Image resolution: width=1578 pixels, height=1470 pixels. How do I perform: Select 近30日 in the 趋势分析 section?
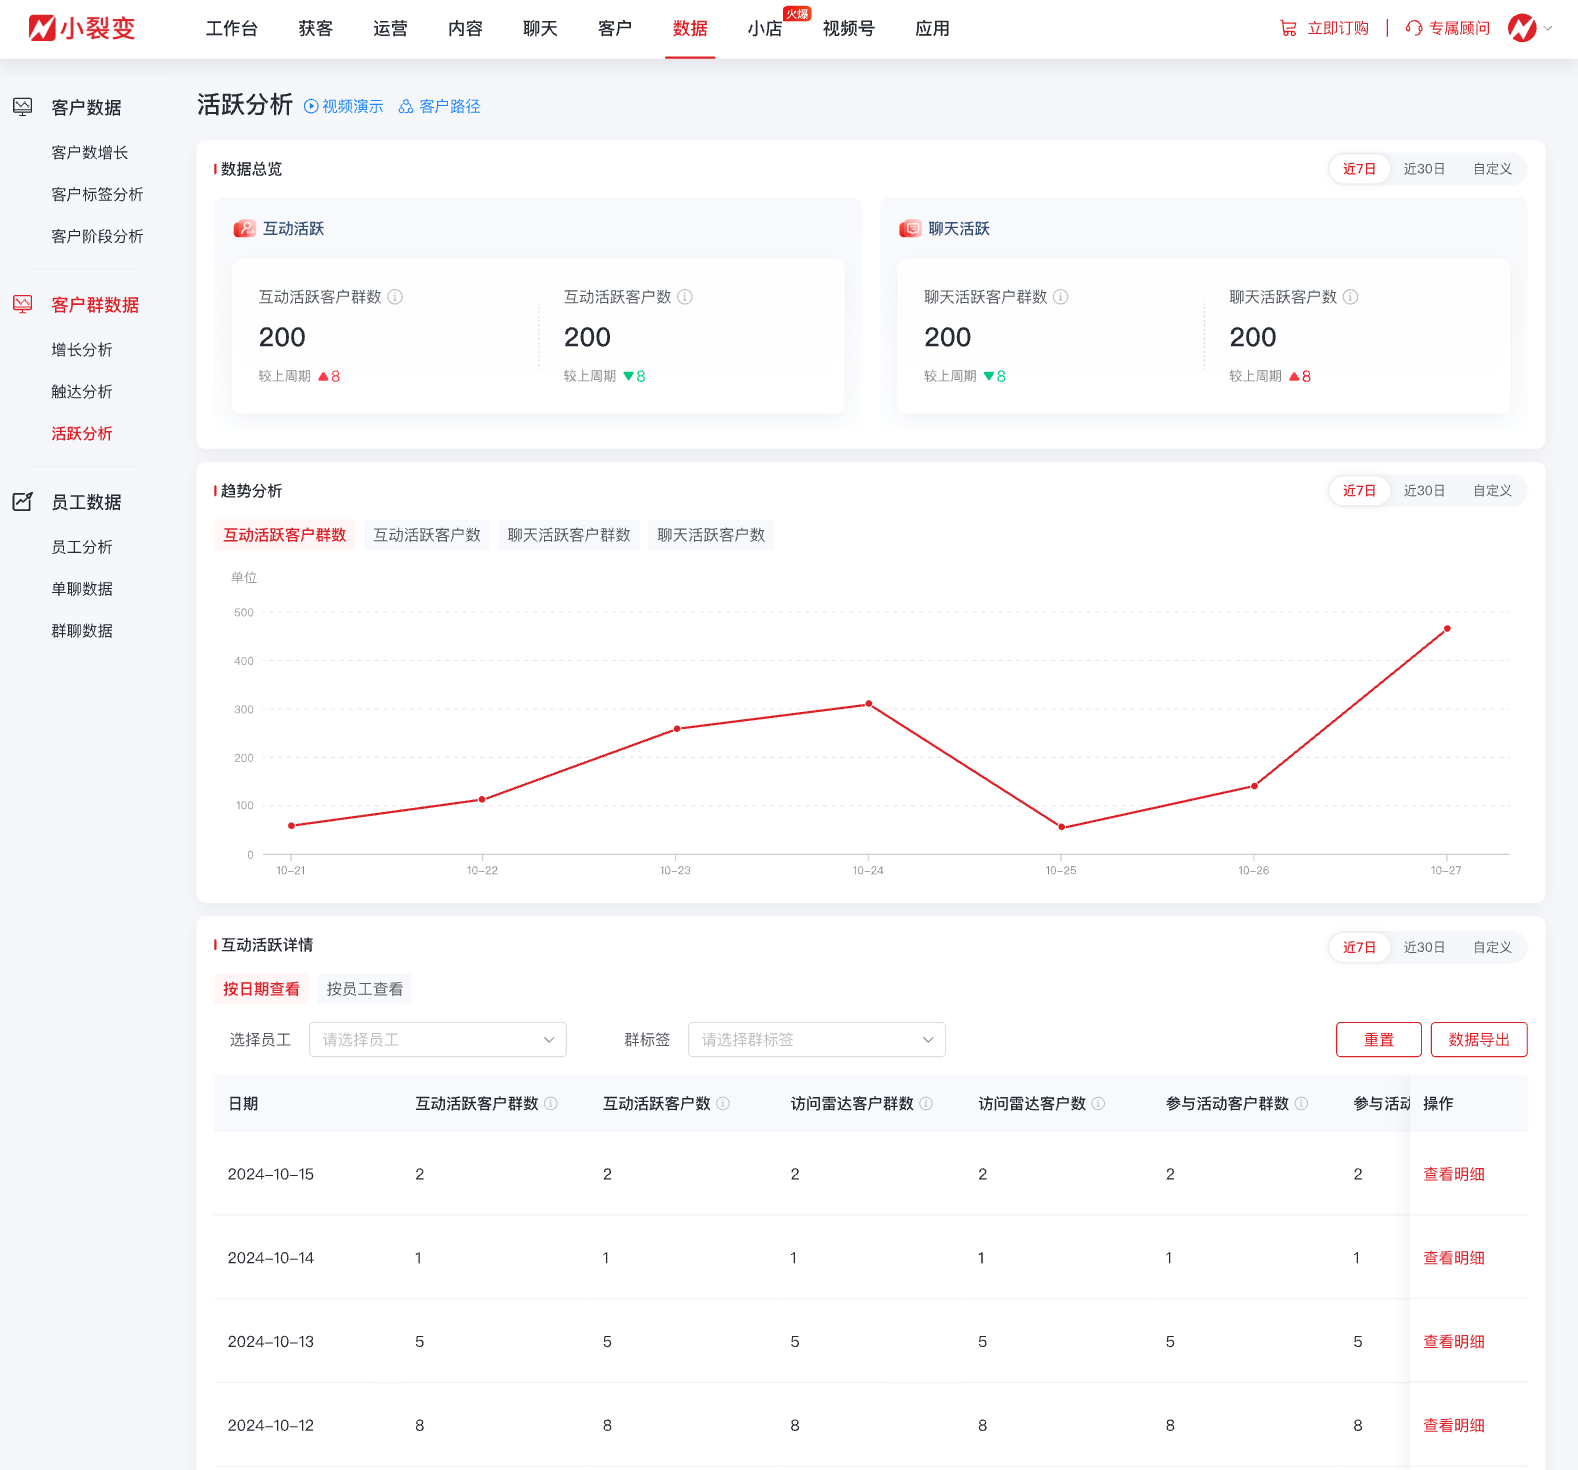click(x=1424, y=491)
